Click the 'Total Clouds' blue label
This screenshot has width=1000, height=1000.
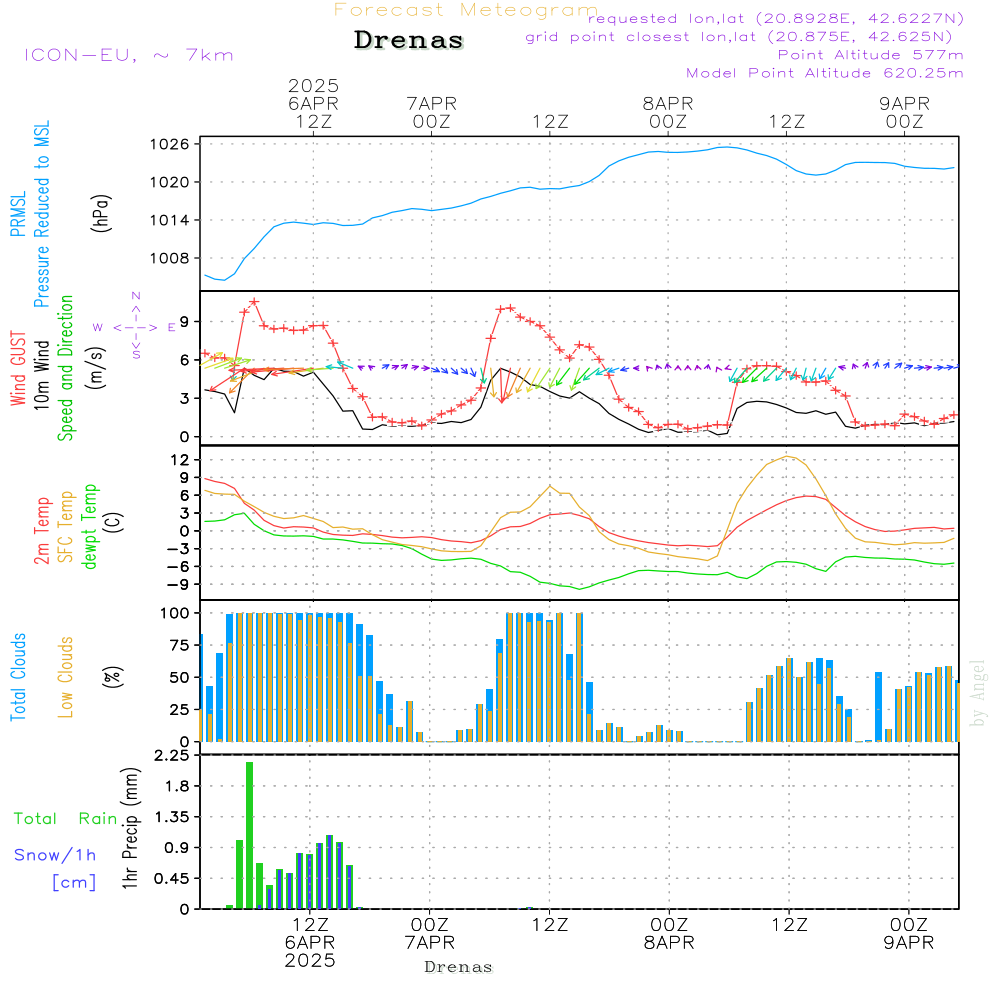18,677
